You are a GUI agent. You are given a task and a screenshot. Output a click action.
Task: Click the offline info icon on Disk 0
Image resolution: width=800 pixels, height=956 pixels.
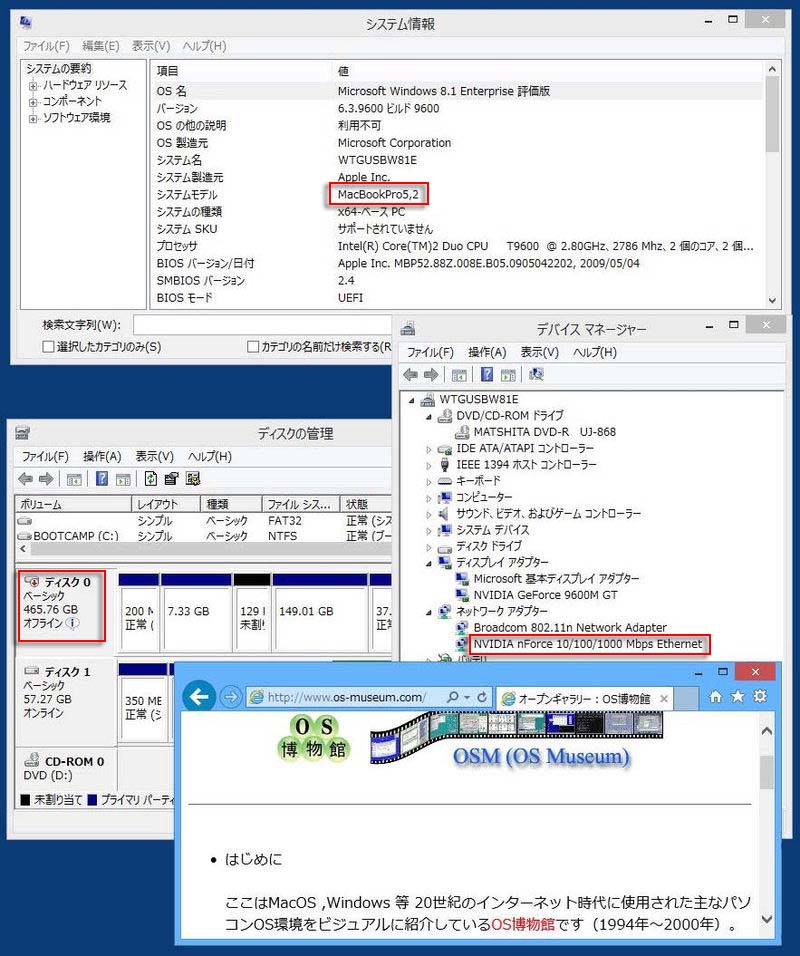73,623
